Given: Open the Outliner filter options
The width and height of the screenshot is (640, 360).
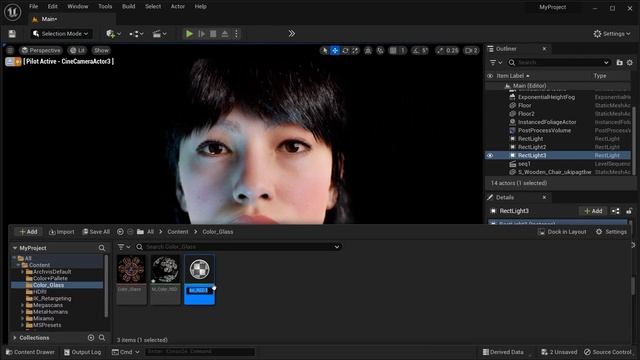Looking at the screenshot, I should click(x=496, y=62).
